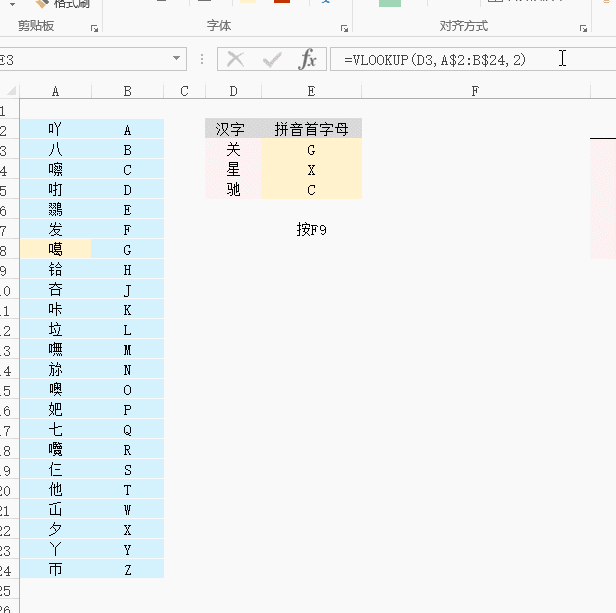The image size is (616, 613).
Task: Select column B header
Action: pos(127,91)
